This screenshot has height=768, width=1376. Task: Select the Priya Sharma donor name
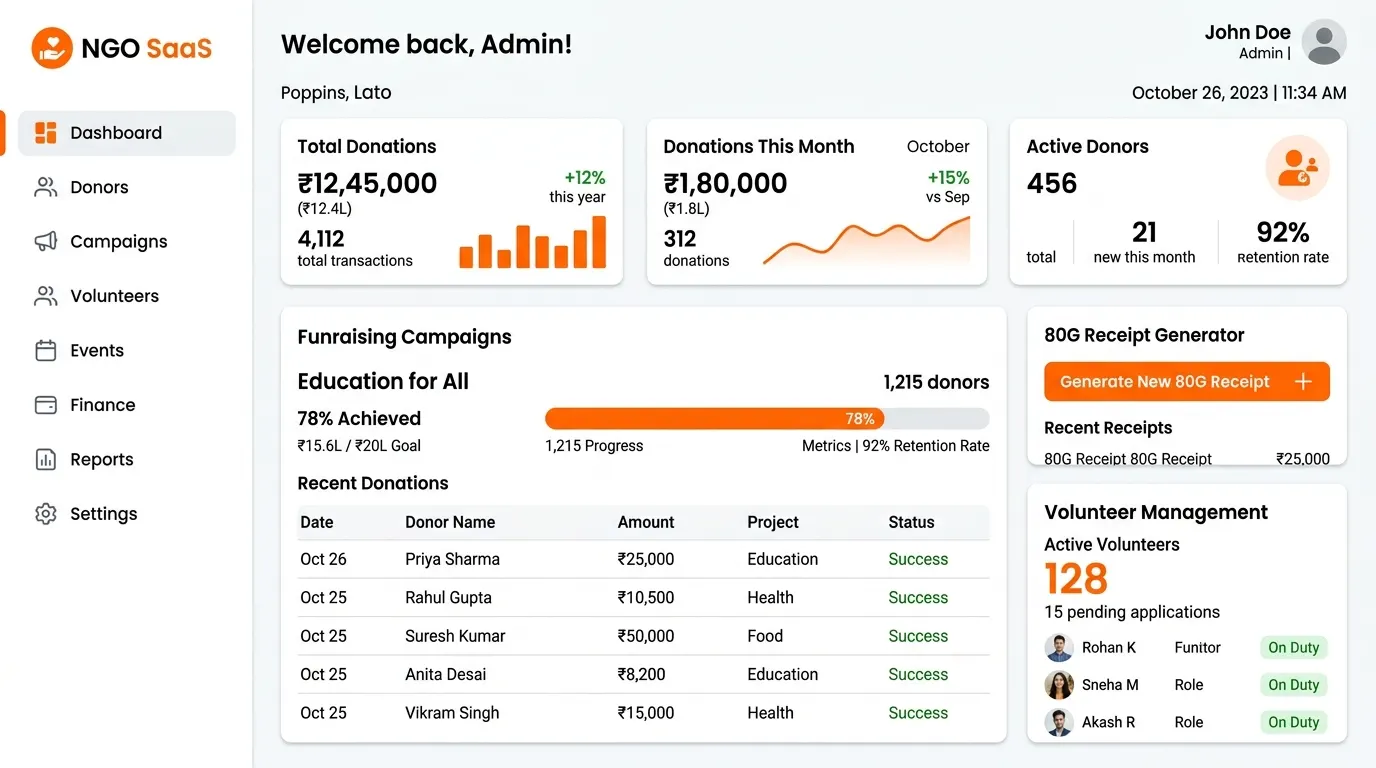coord(452,559)
